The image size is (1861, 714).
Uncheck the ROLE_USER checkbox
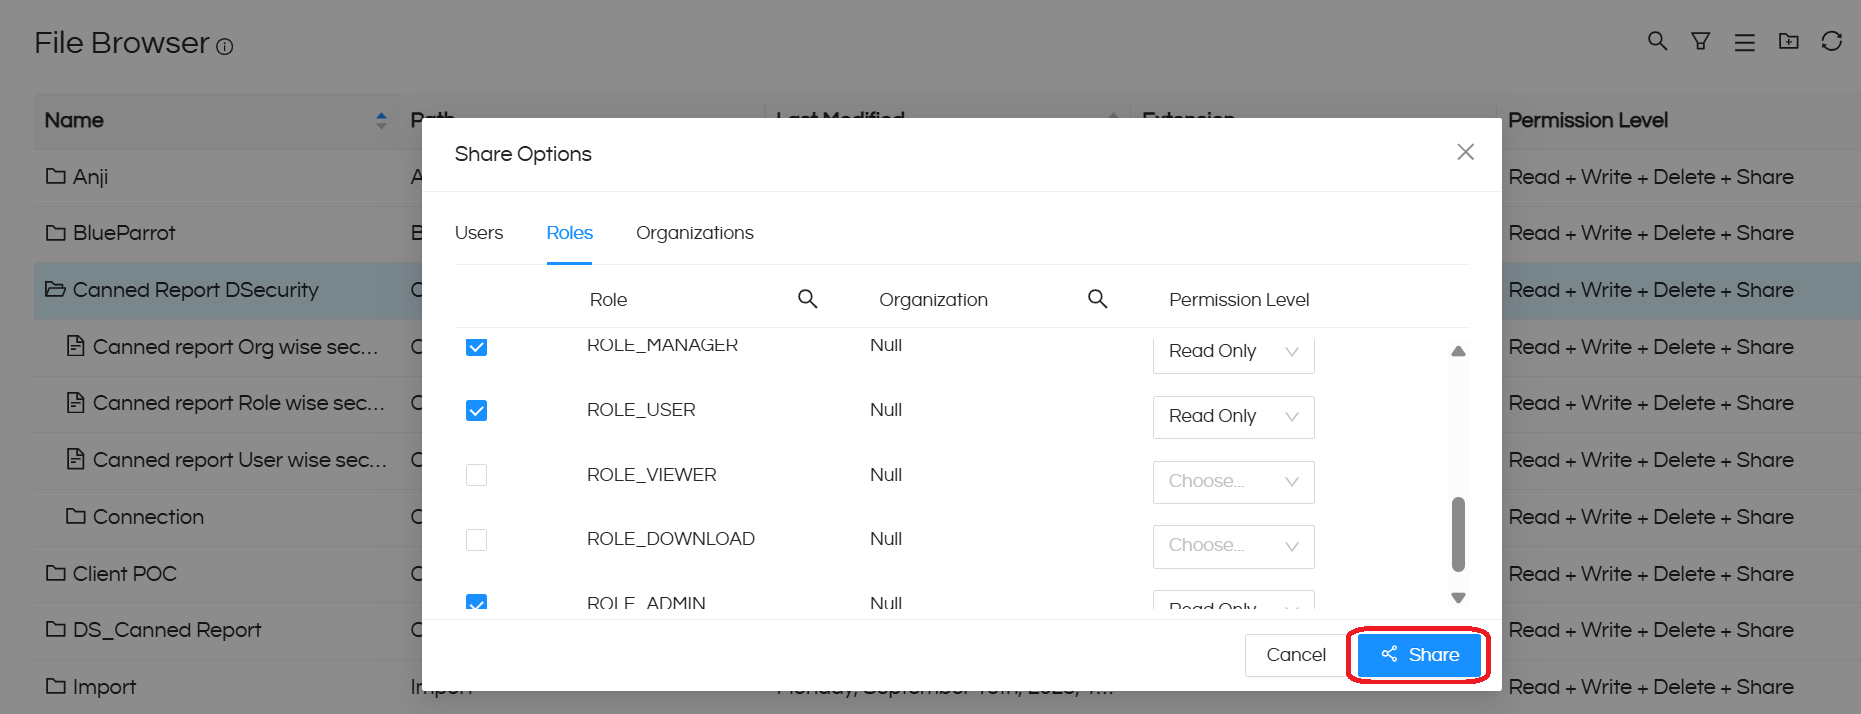tap(477, 411)
